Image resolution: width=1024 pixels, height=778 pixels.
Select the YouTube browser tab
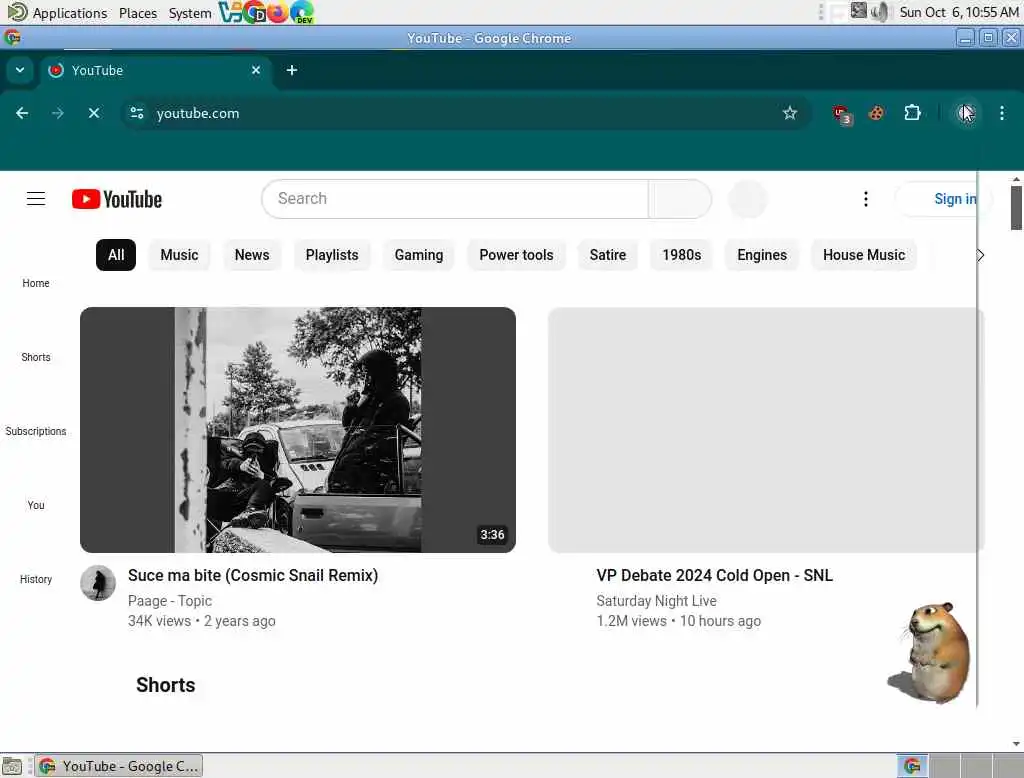(153, 70)
